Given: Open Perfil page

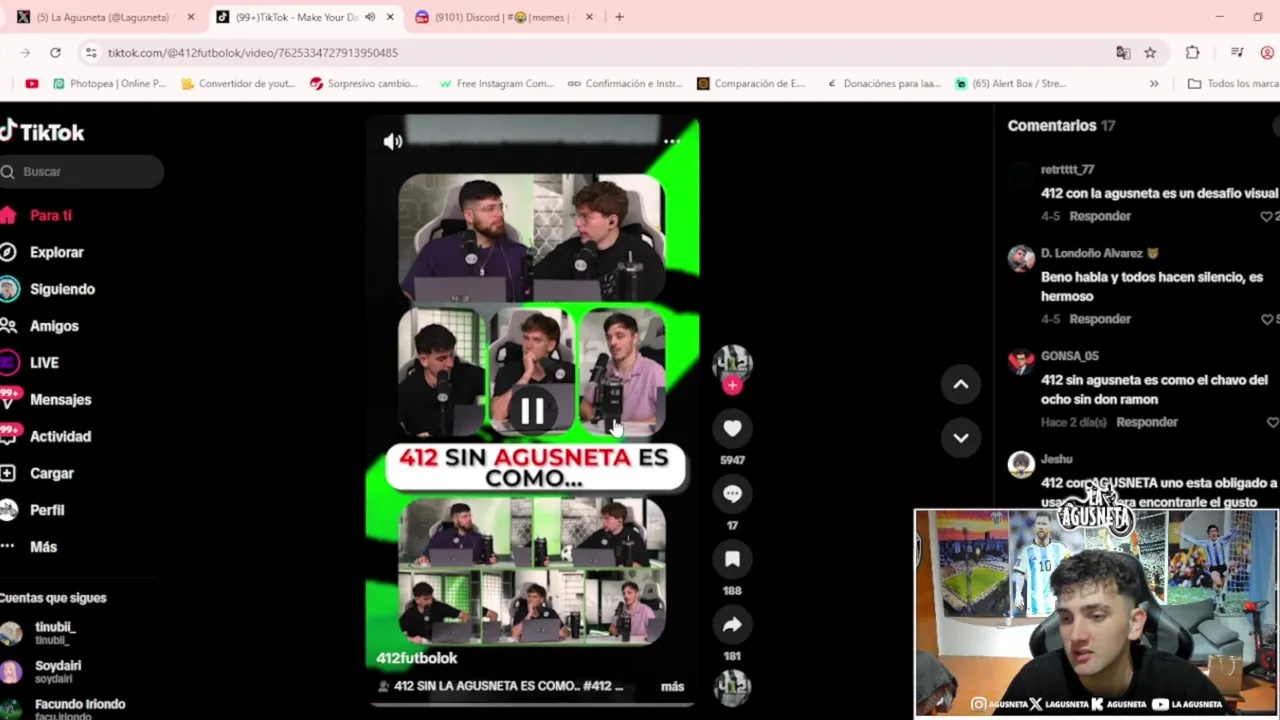Looking at the screenshot, I should [47, 510].
